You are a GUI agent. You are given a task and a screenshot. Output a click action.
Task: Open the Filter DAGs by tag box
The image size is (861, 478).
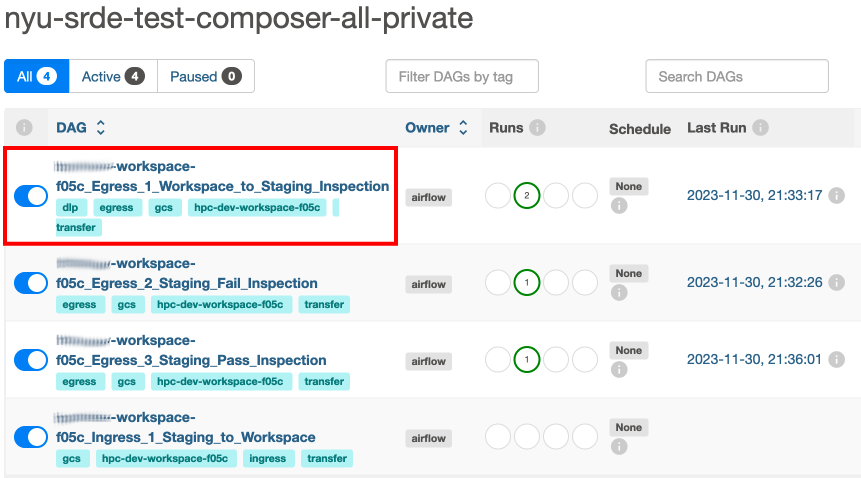click(x=462, y=76)
